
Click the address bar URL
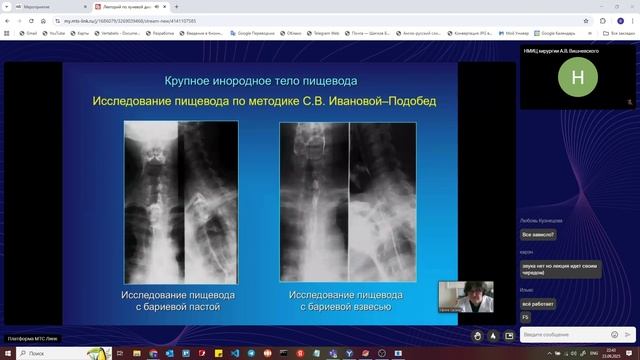point(130,21)
